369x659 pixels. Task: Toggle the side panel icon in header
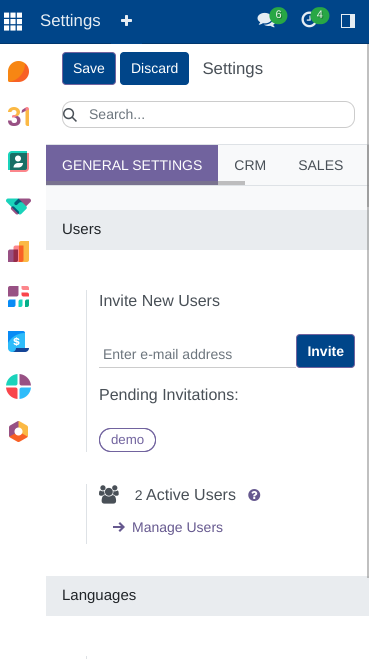[348, 21]
